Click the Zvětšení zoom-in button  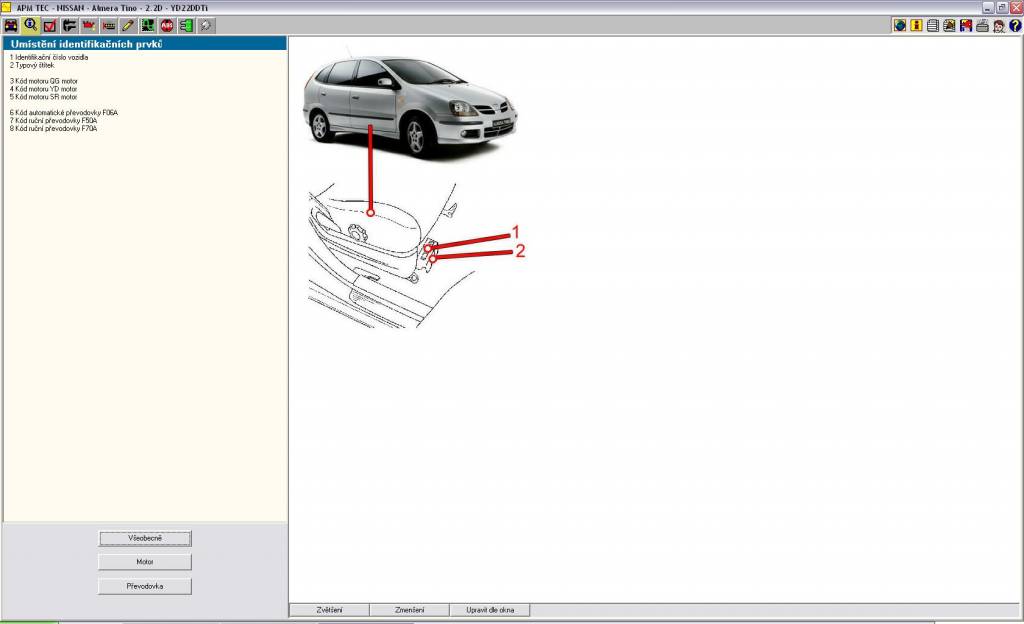pos(329,610)
